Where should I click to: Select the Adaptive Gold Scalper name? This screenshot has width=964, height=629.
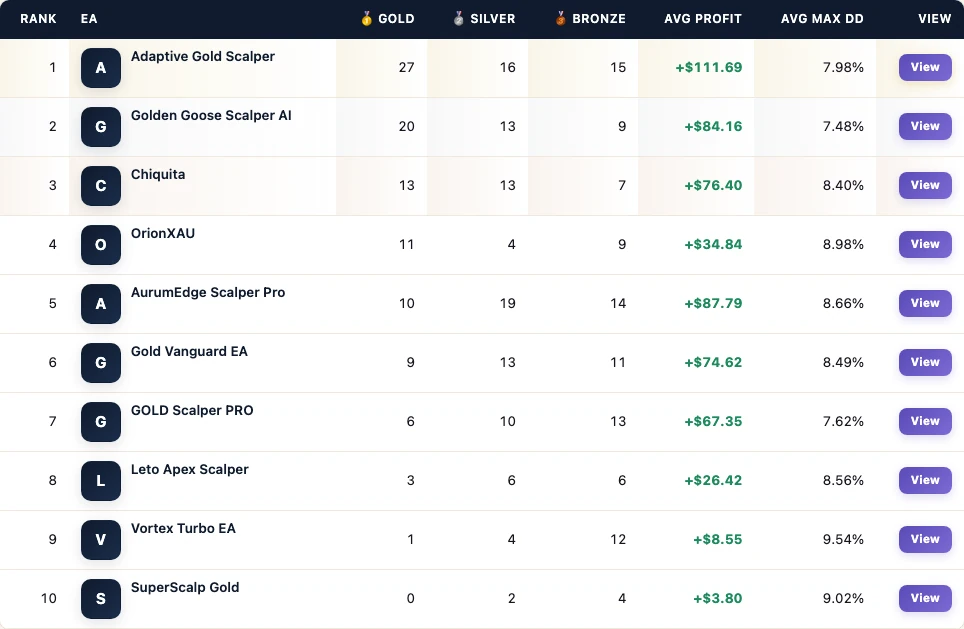point(203,57)
